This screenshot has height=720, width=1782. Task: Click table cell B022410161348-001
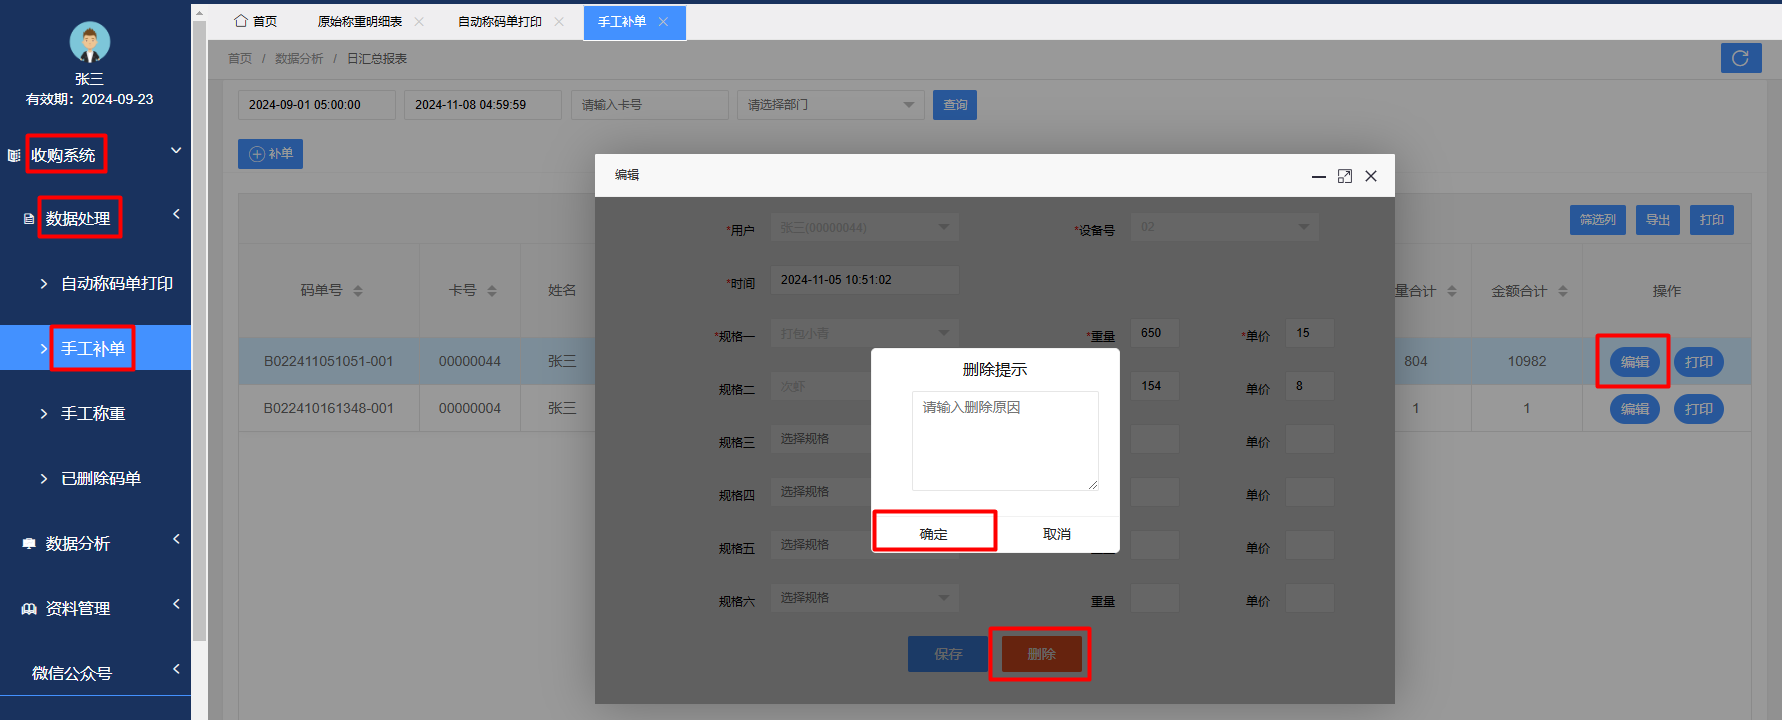329,409
